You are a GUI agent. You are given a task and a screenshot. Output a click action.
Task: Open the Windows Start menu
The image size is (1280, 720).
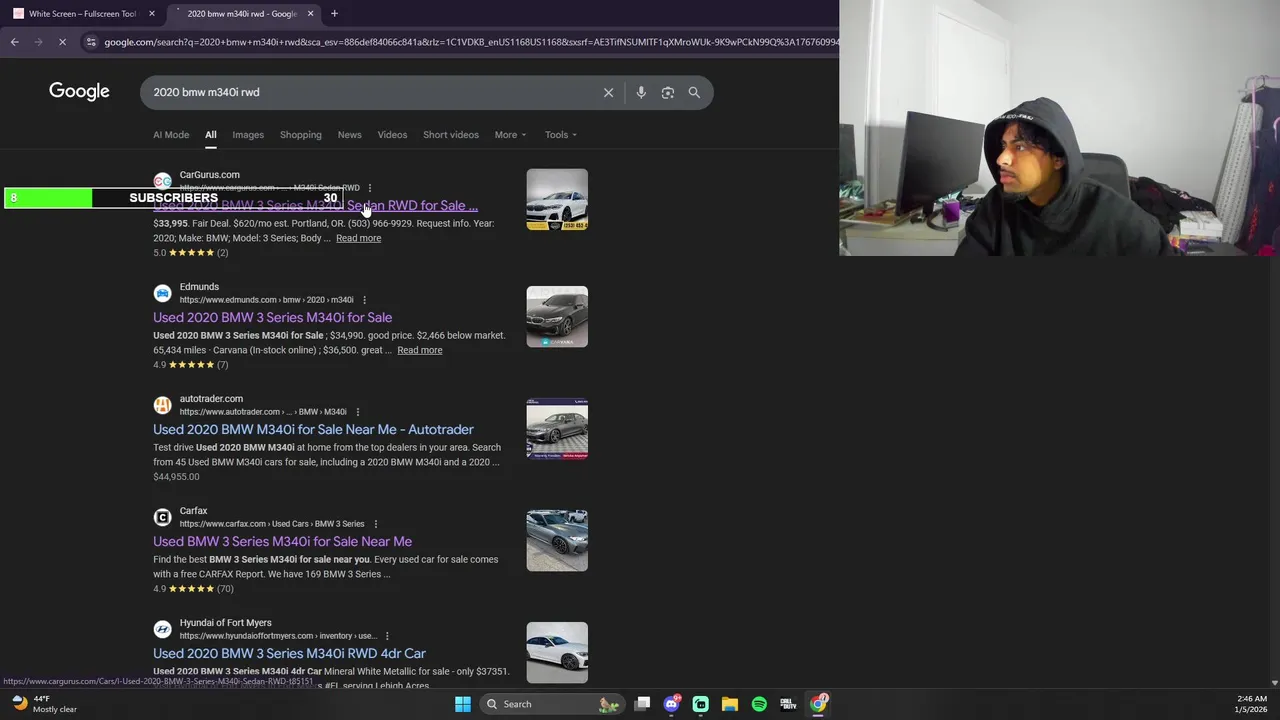click(x=462, y=704)
